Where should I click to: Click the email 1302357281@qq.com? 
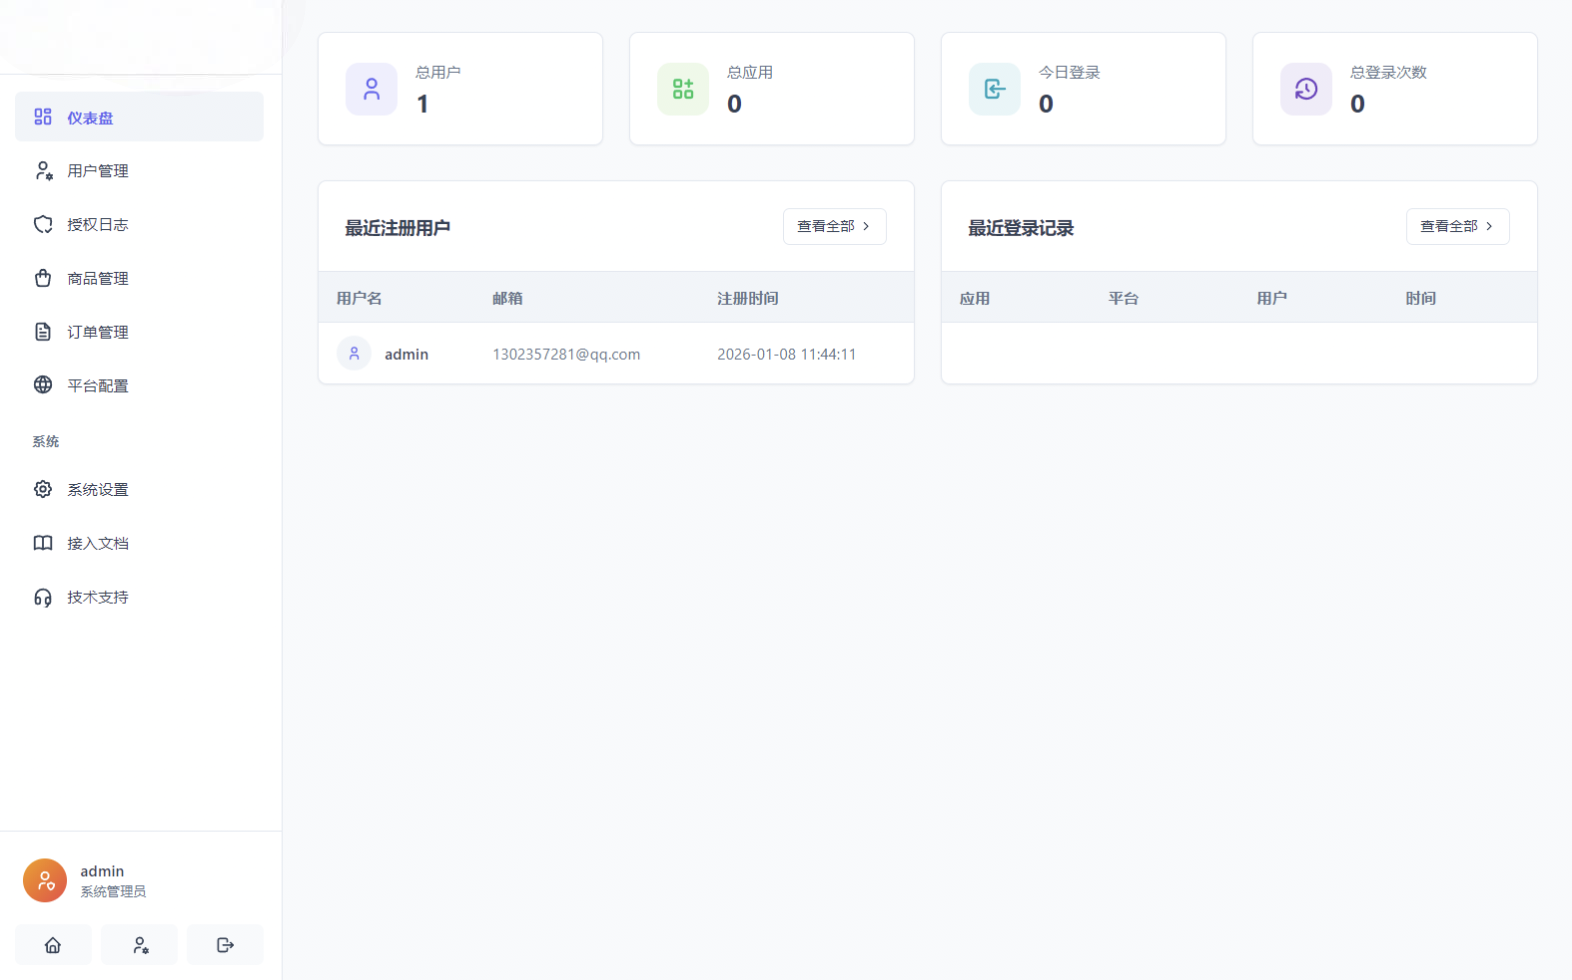[x=566, y=354]
